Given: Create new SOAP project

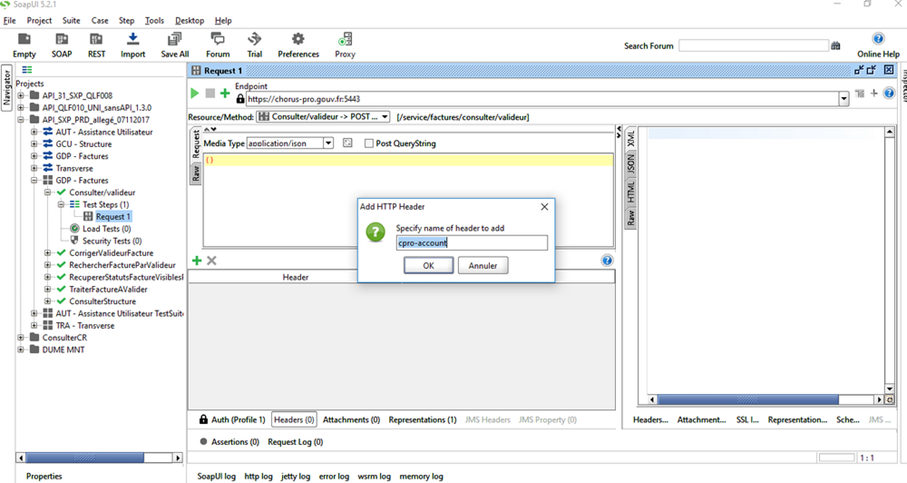Looking at the screenshot, I should tap(61, 45).
